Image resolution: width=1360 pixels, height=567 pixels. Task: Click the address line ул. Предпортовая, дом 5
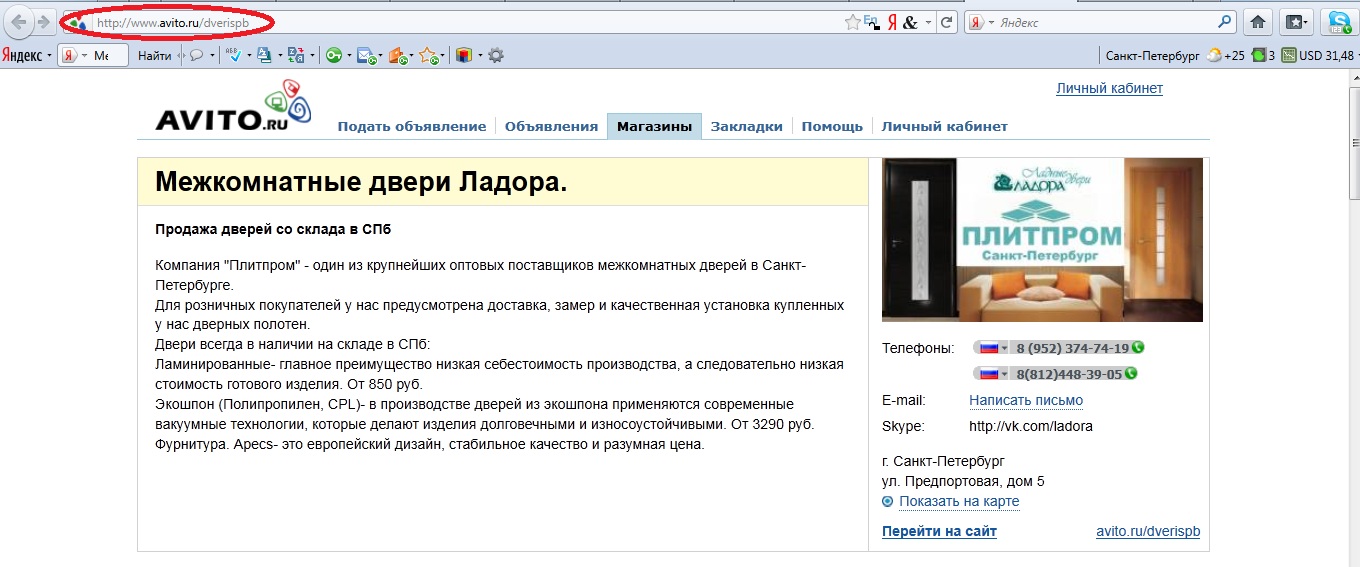coord(963,481)
